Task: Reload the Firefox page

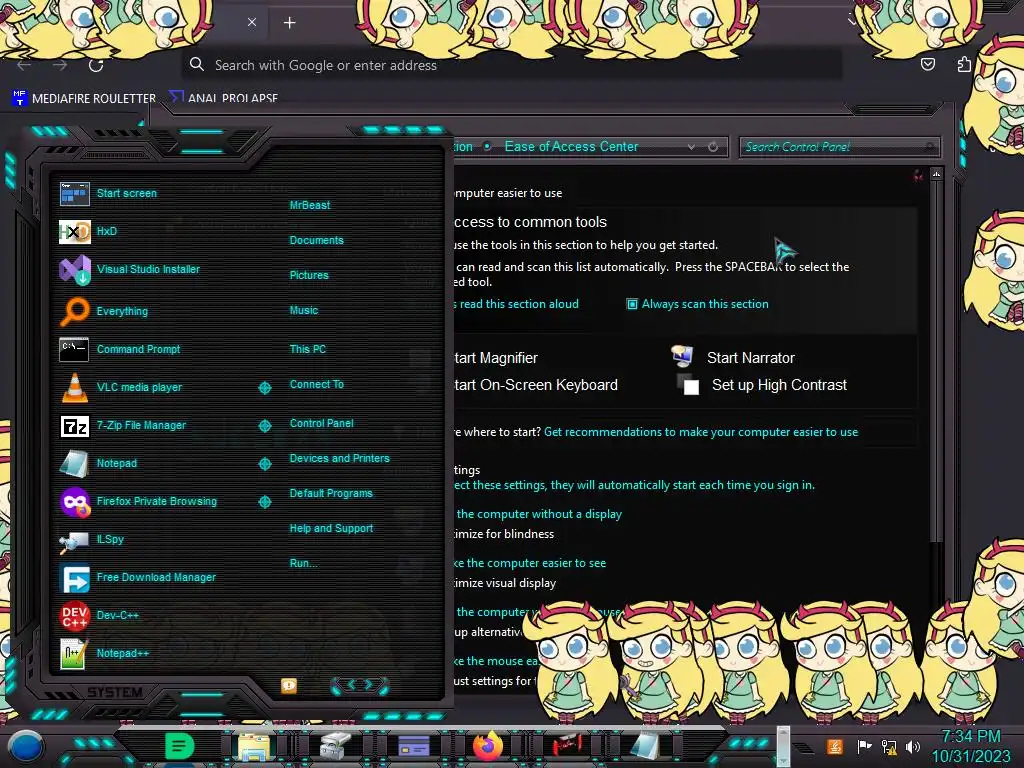Action: pos(96,65)
